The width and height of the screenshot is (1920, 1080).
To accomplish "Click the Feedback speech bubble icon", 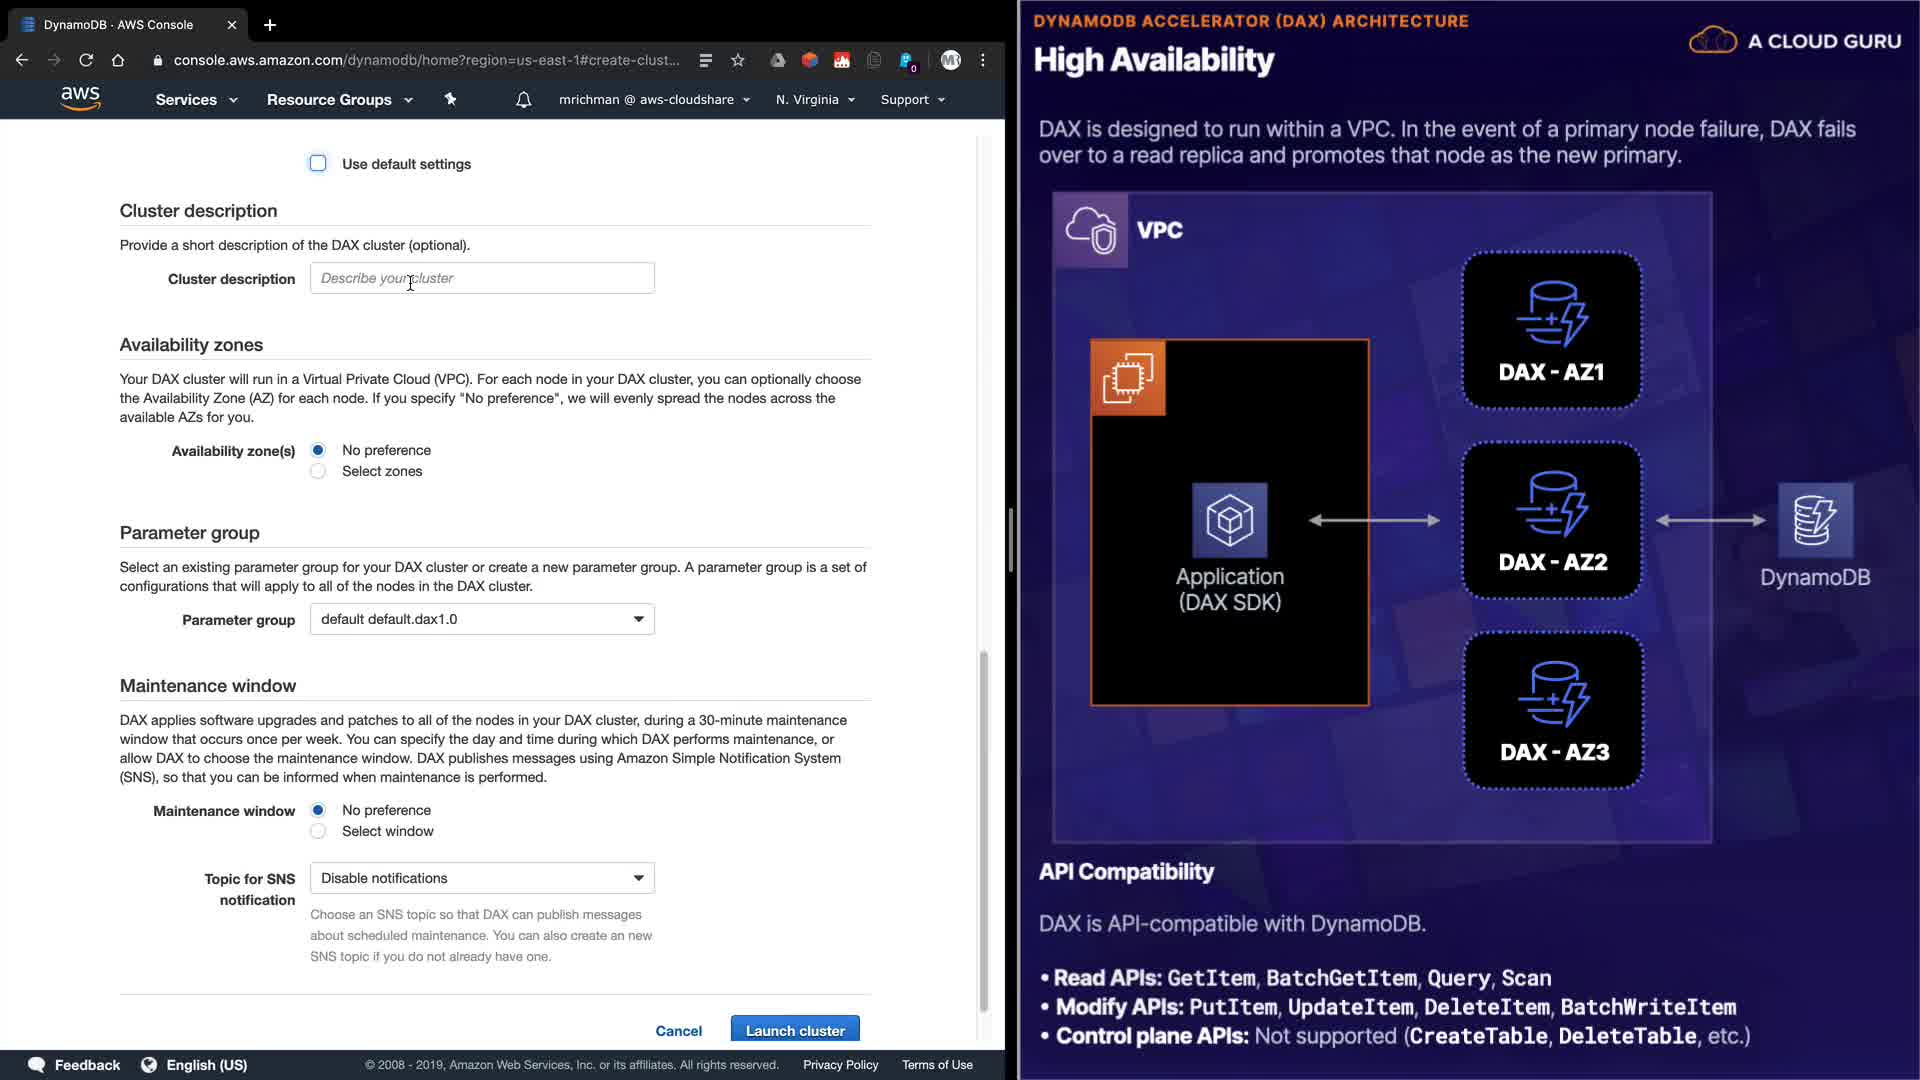I will coord(37,1065).
